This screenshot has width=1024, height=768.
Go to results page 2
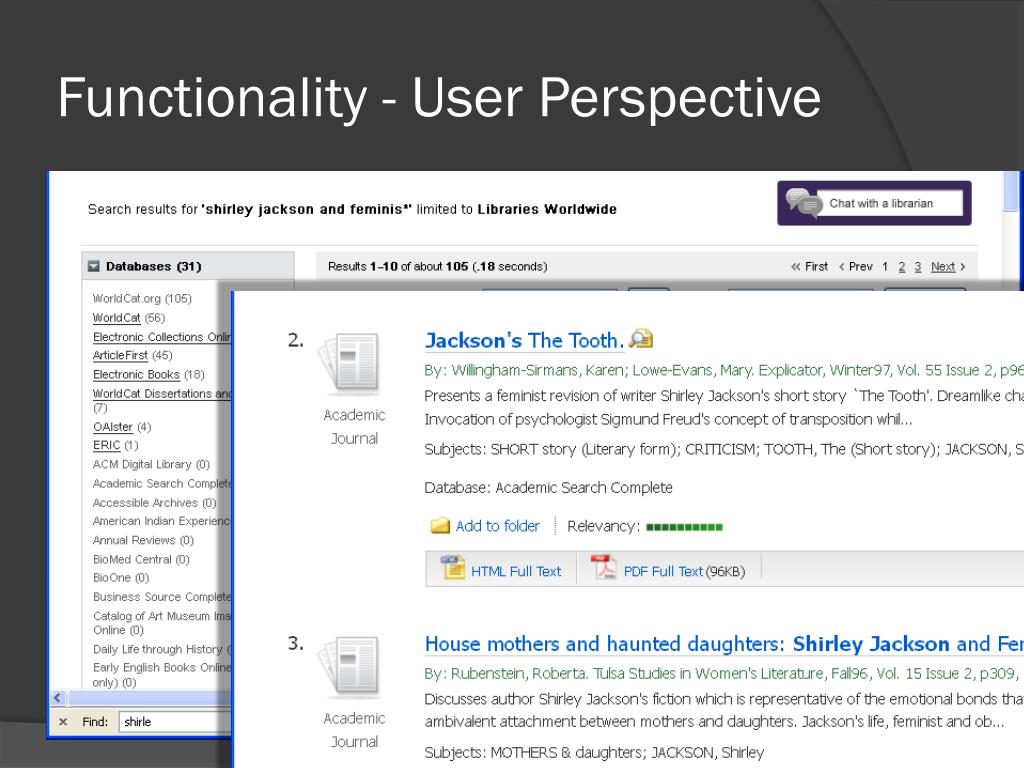pyautogui.click(x=901, y=266)
